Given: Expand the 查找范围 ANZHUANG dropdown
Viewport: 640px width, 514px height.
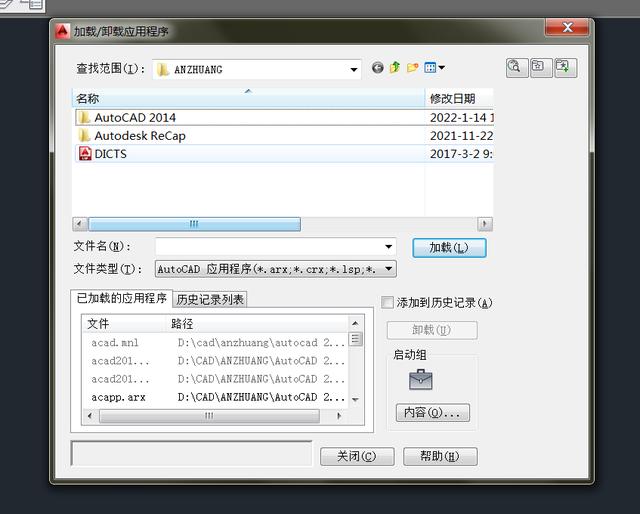Looking at the screenshot, I should (x=353, y=69).
